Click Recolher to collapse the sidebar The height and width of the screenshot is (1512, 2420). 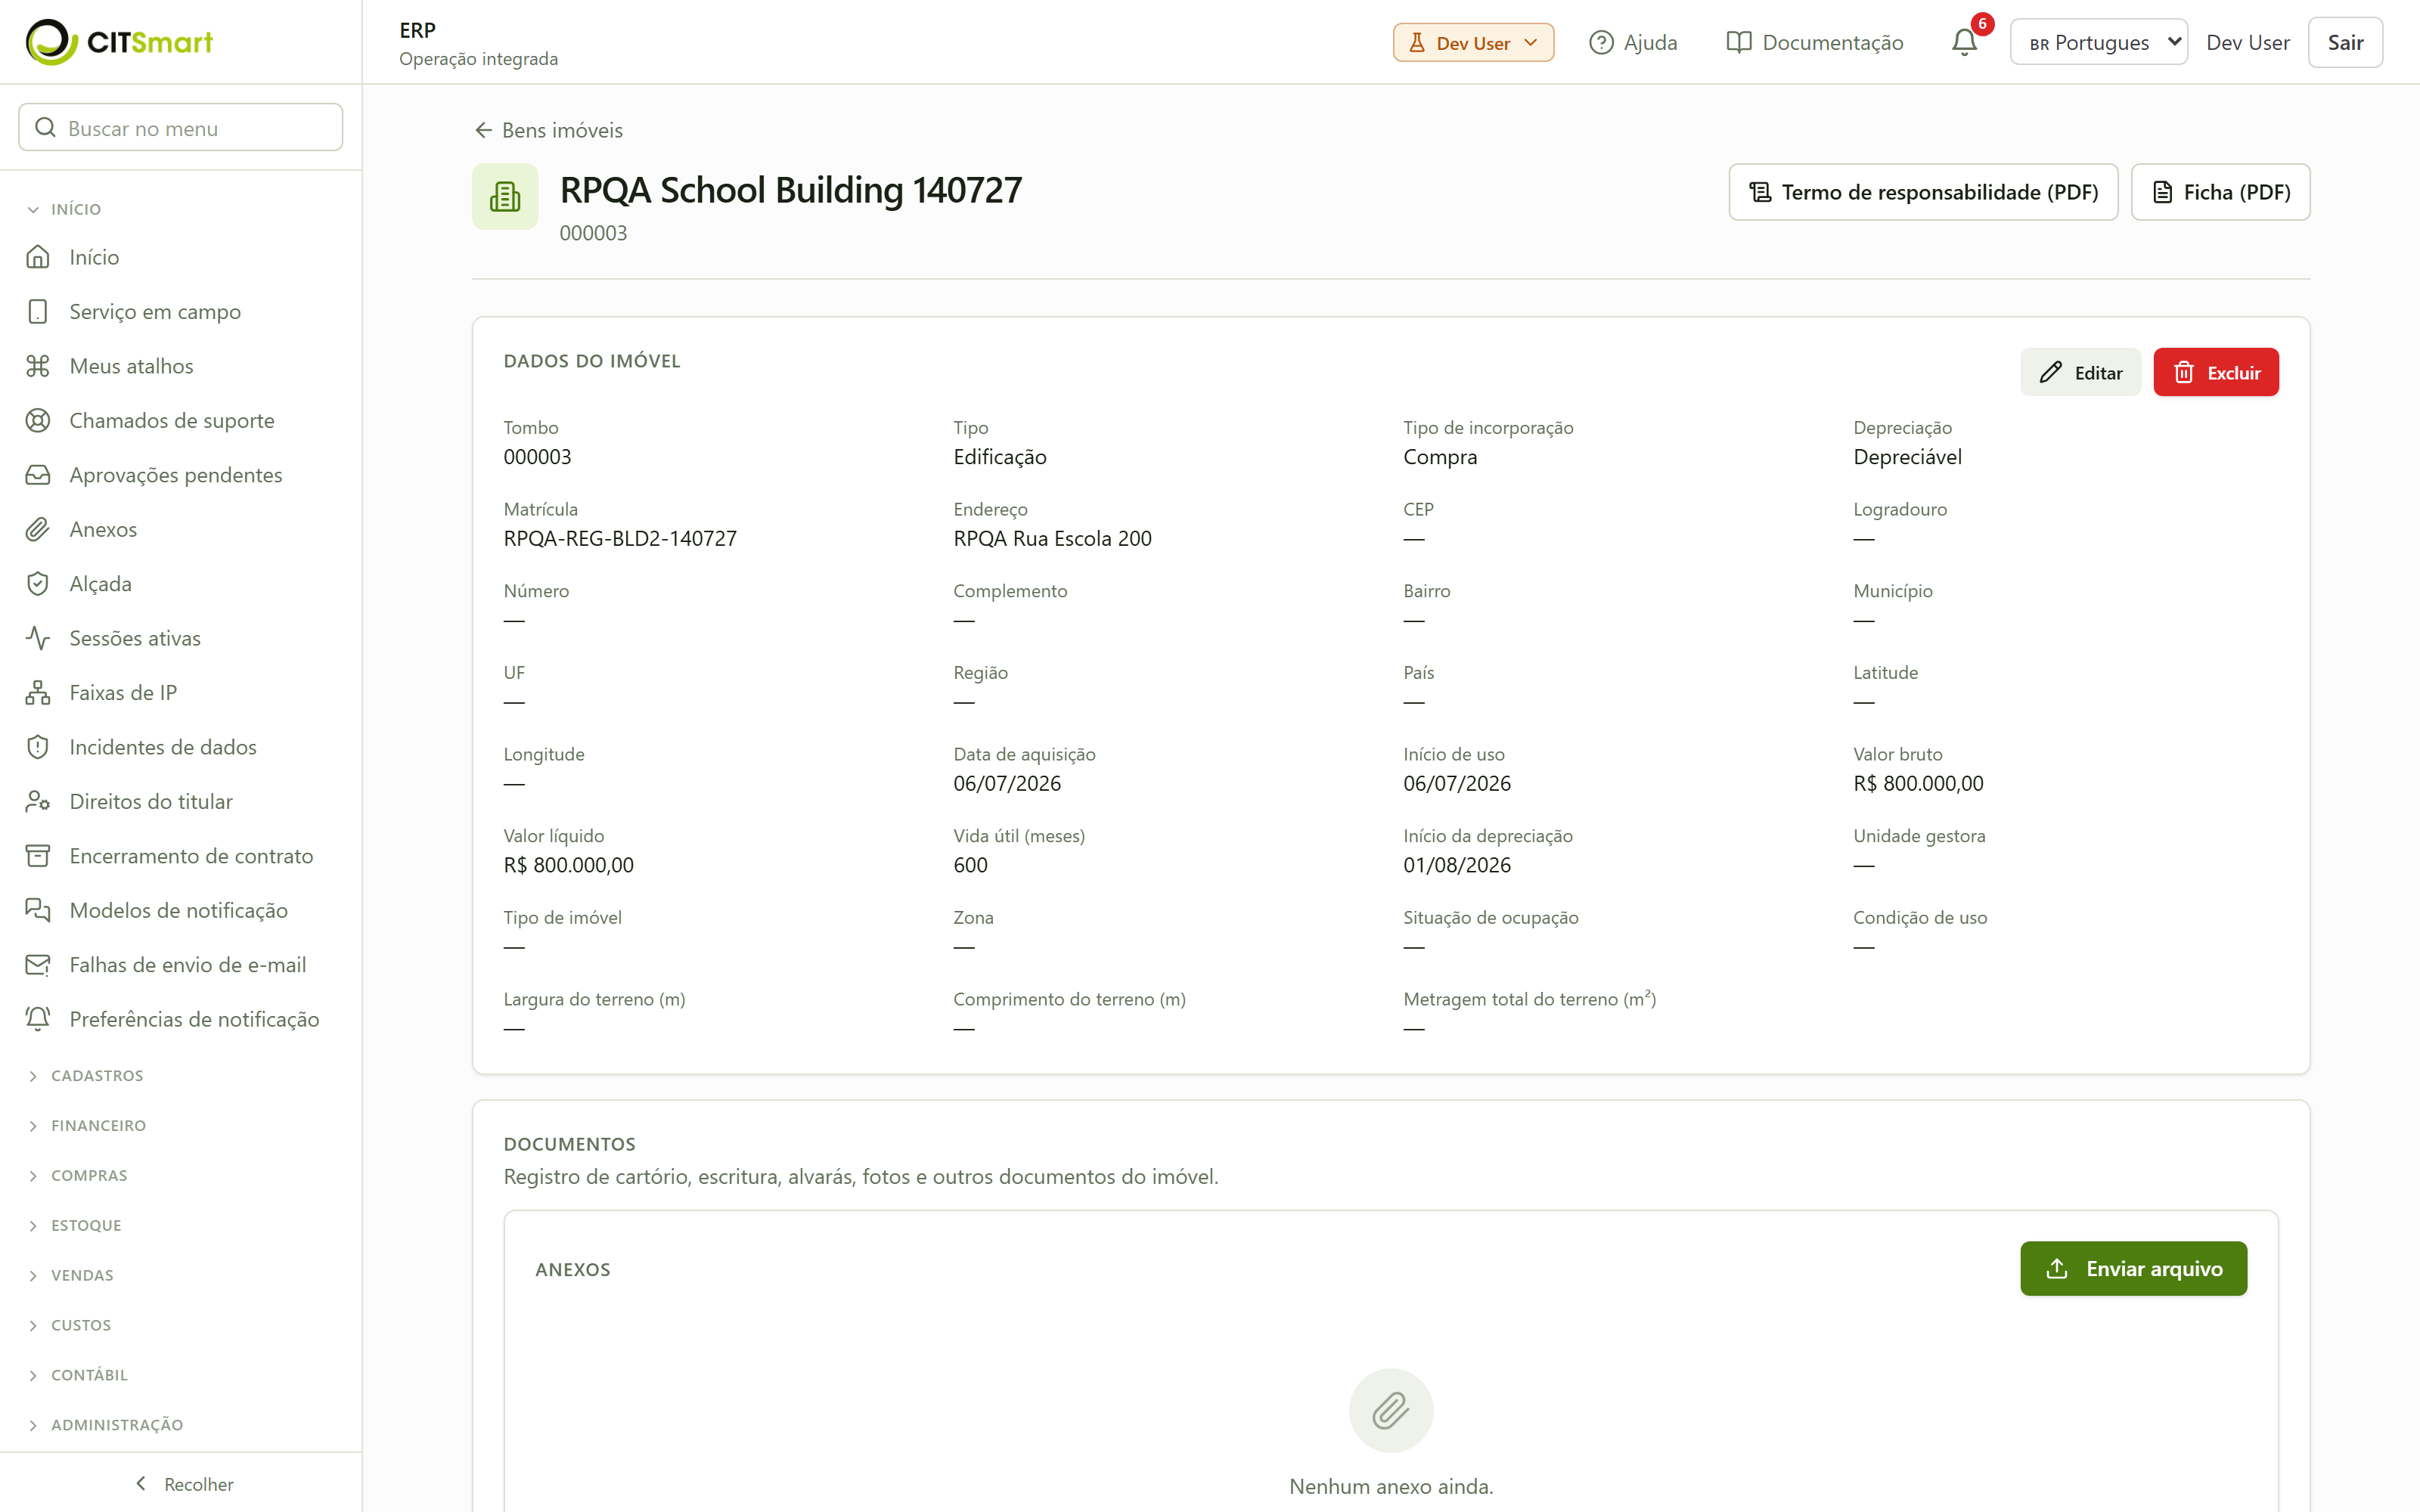[184, 1484]
